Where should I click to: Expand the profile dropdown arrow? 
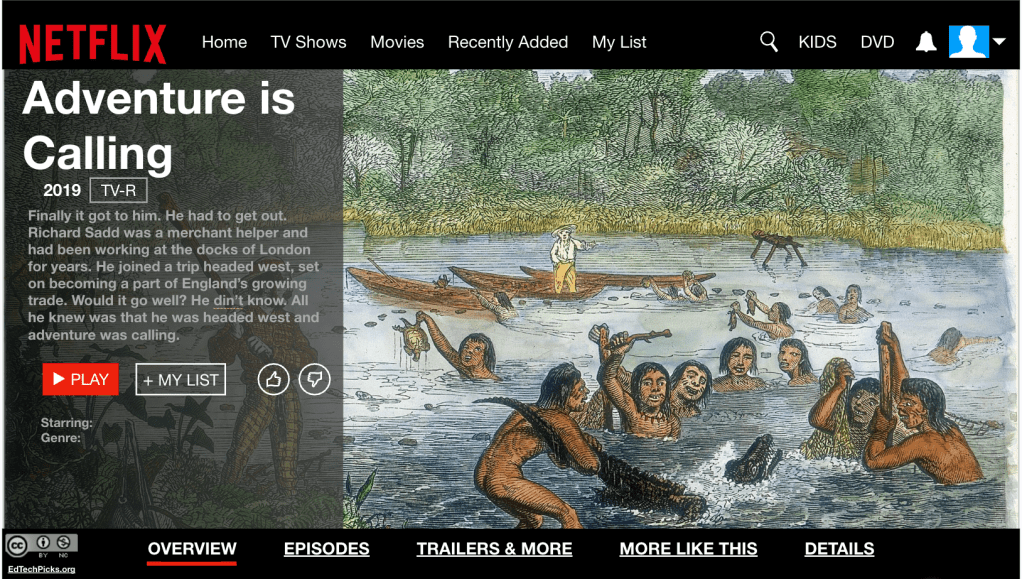click(999, 41)
